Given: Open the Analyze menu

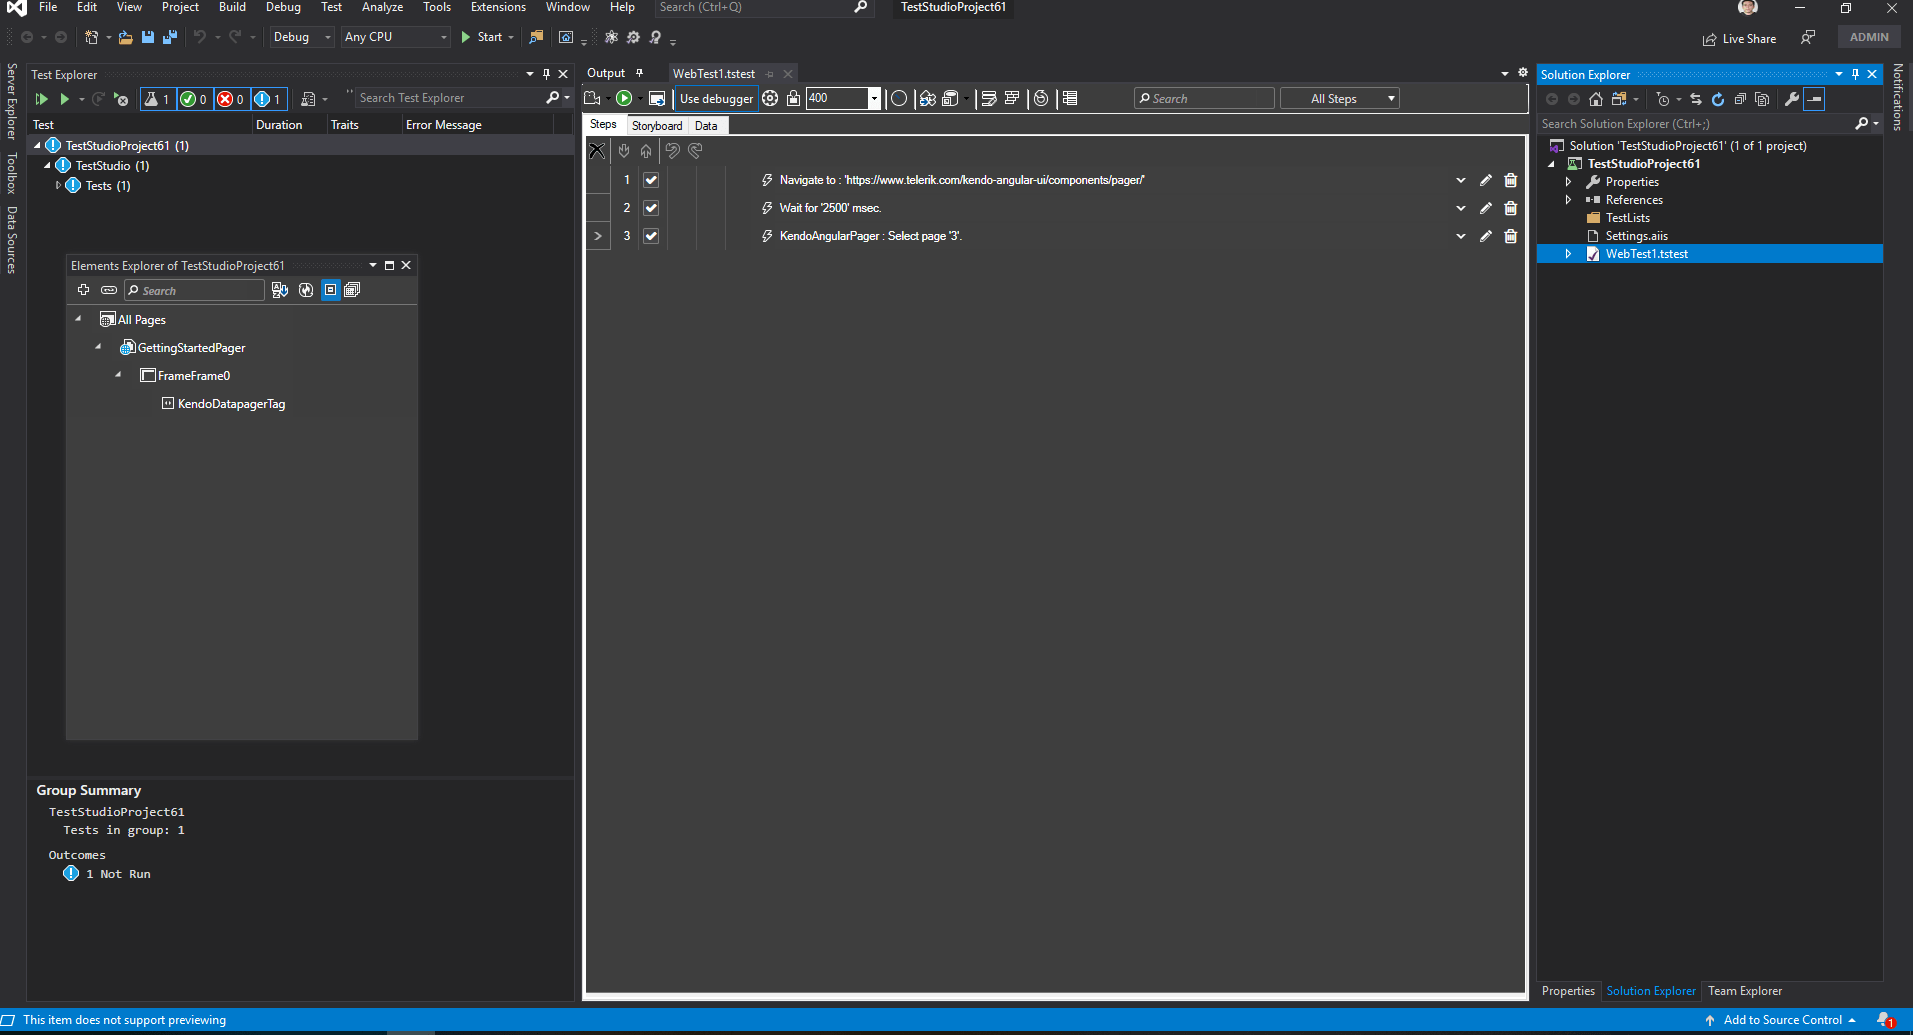Looking at the screenshot, I should click(382, 7).
